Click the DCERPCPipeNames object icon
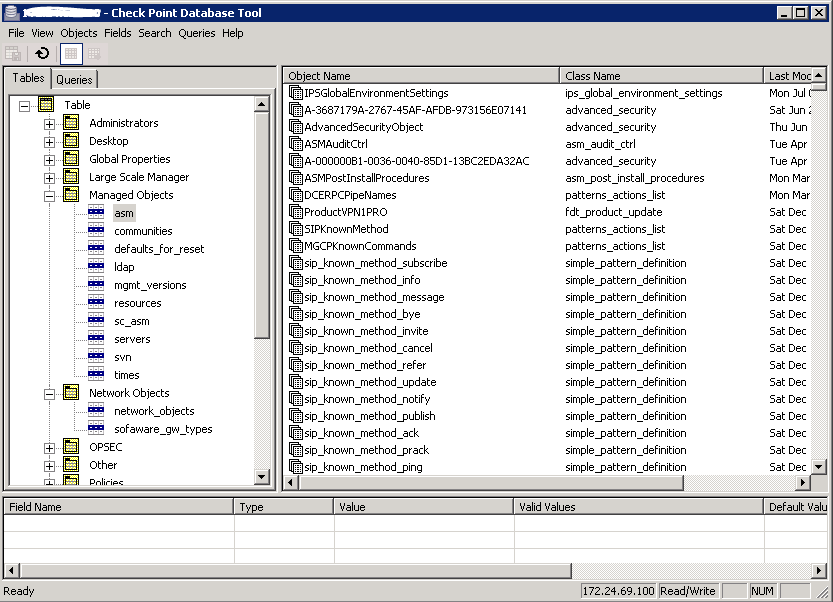Viewport: 833px width, 602px height. coord(295,195)
